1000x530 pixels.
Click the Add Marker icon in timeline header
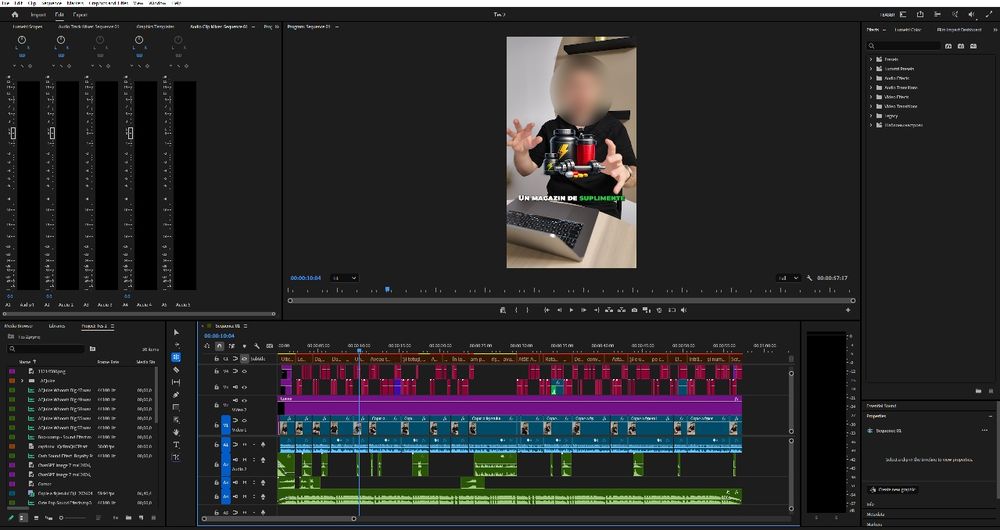pos(244,346)
